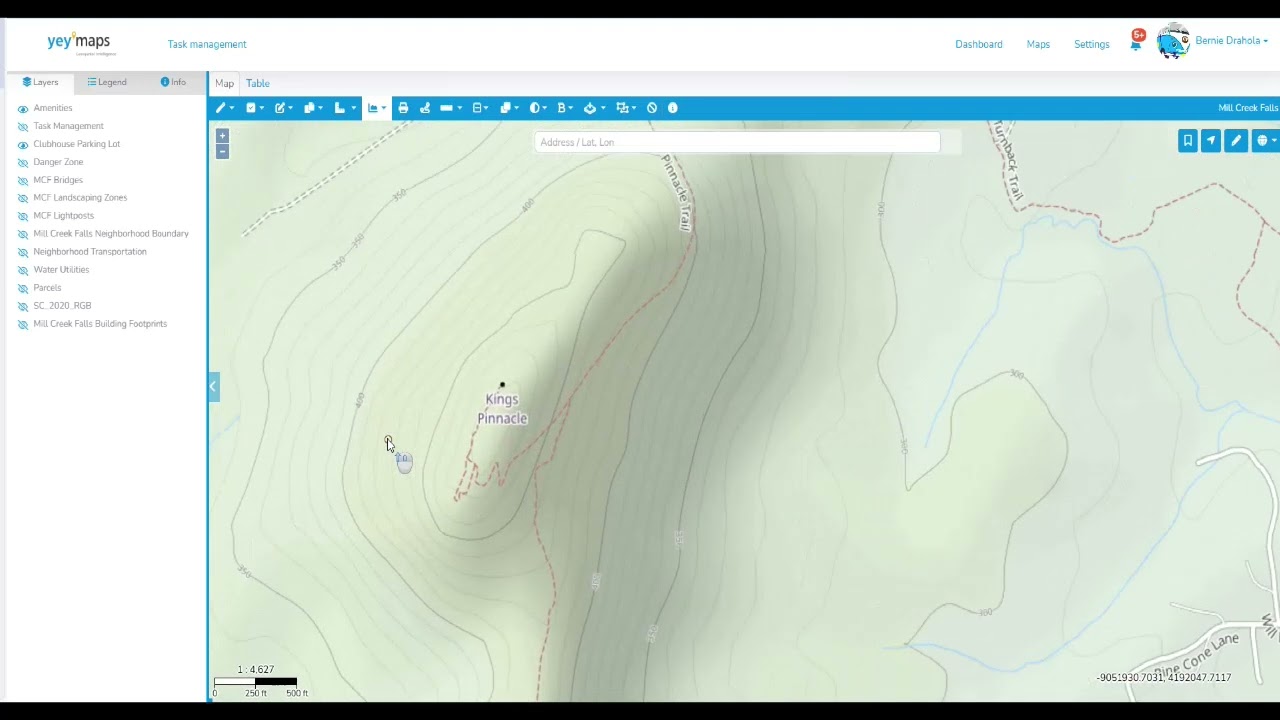Image resolution: width=1280 pixels, height=720 pixels.
Task: Click the user avatar picture
Action: pyautogui.click(x=1173, y=42)
